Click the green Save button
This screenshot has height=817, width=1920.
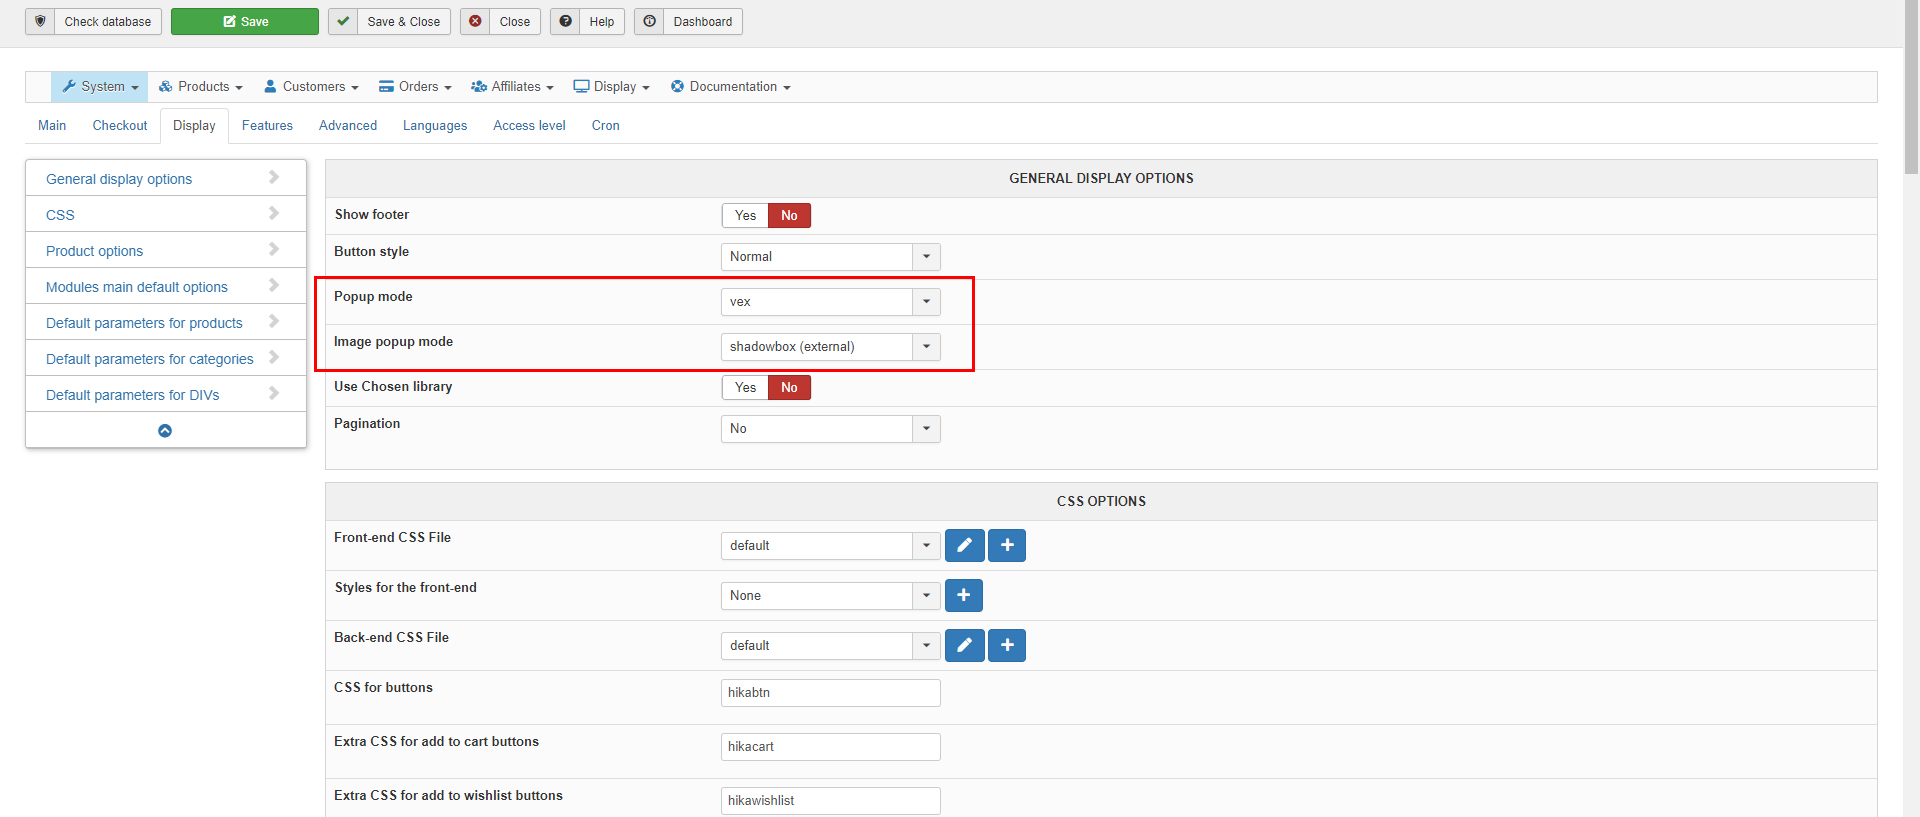tap(245, 21)
